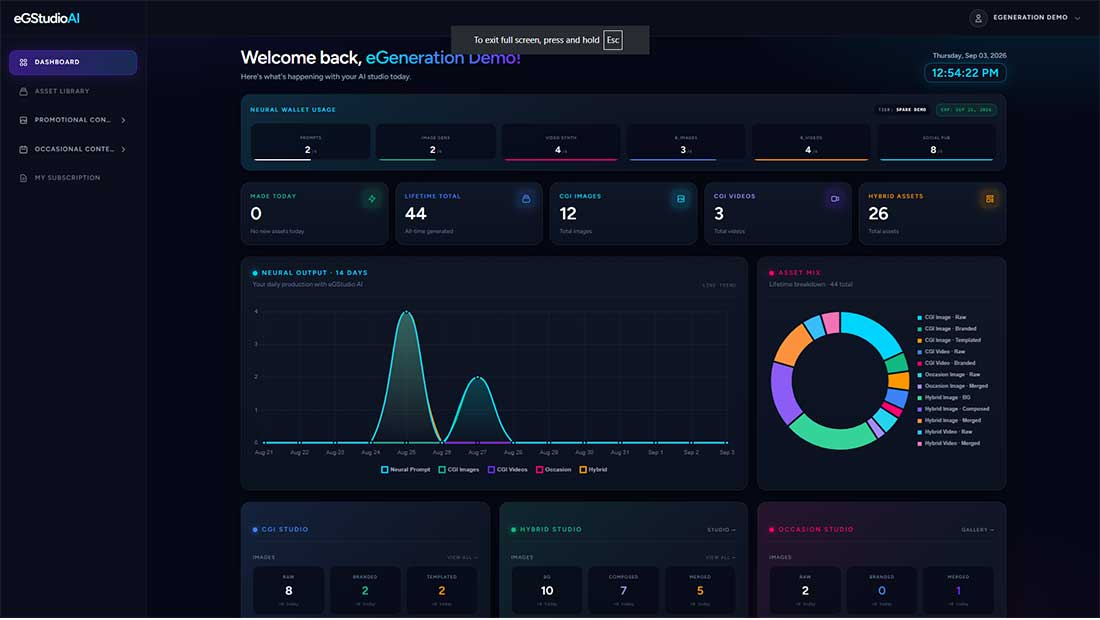This screenshot has width=1100, height=620.
Task: Select the Image Gens wallet usage tile
Action: tap(436, 143)
